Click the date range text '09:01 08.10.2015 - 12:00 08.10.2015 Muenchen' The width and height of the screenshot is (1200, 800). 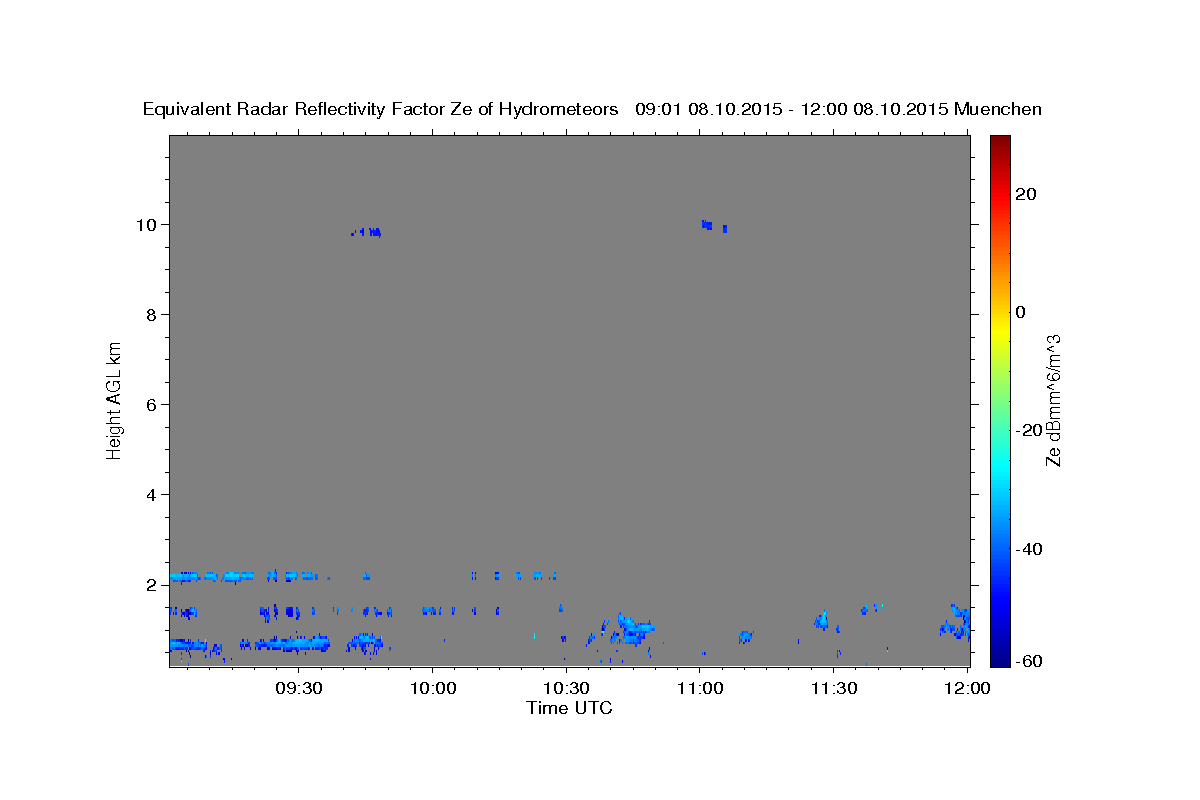click(x=838, y=110)
